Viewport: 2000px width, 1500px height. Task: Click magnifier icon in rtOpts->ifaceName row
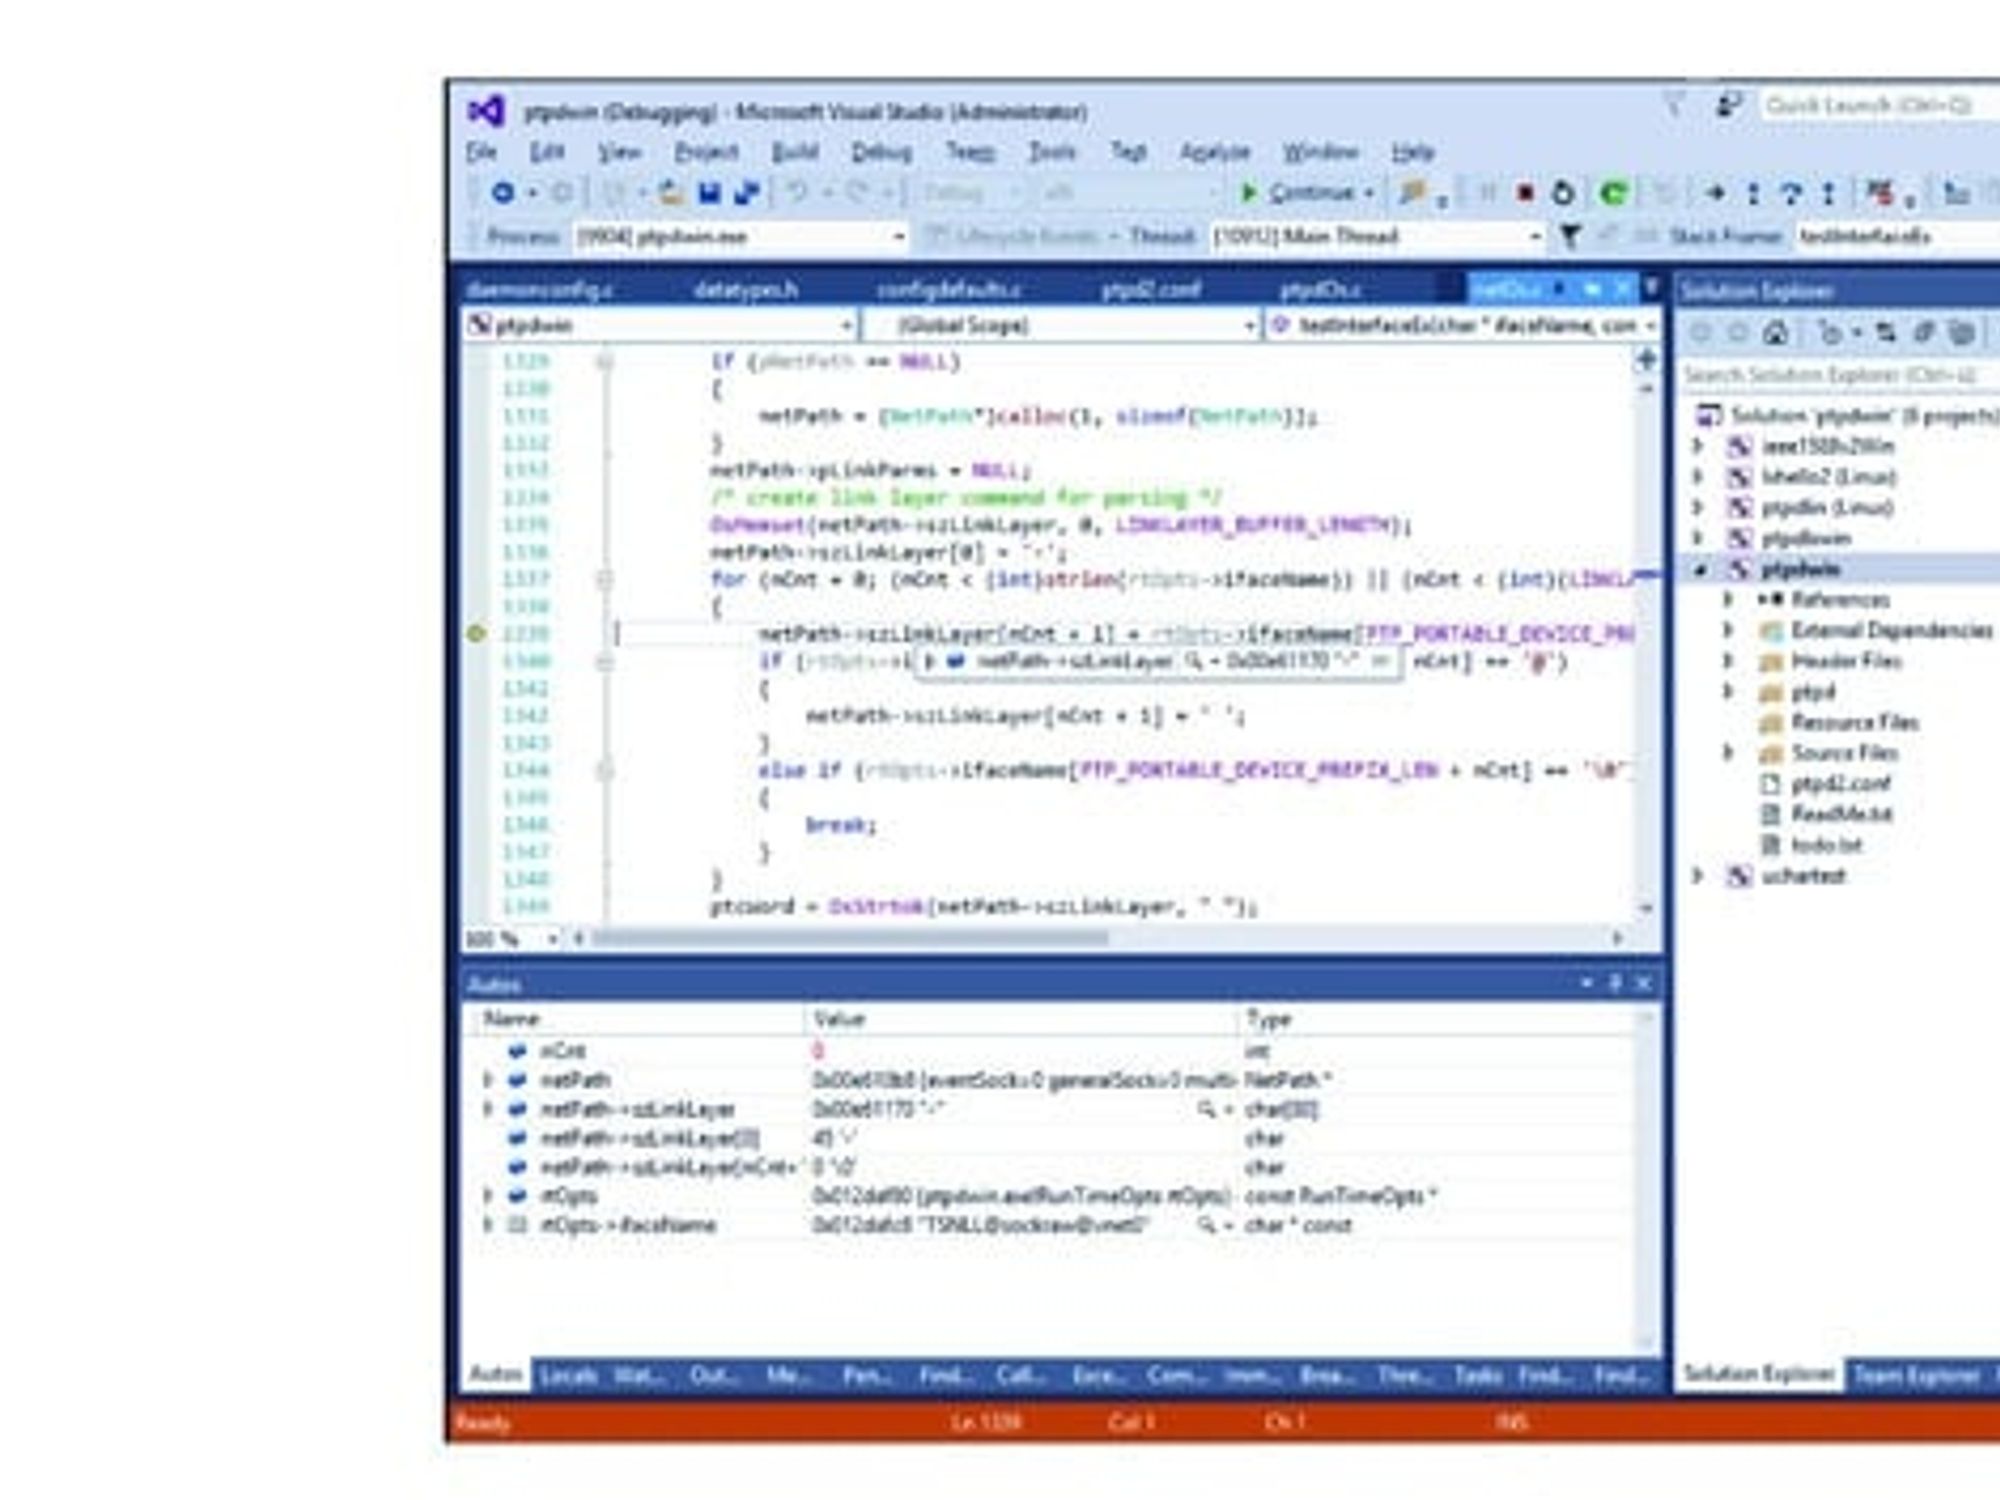click(x=1205, y=1225)
